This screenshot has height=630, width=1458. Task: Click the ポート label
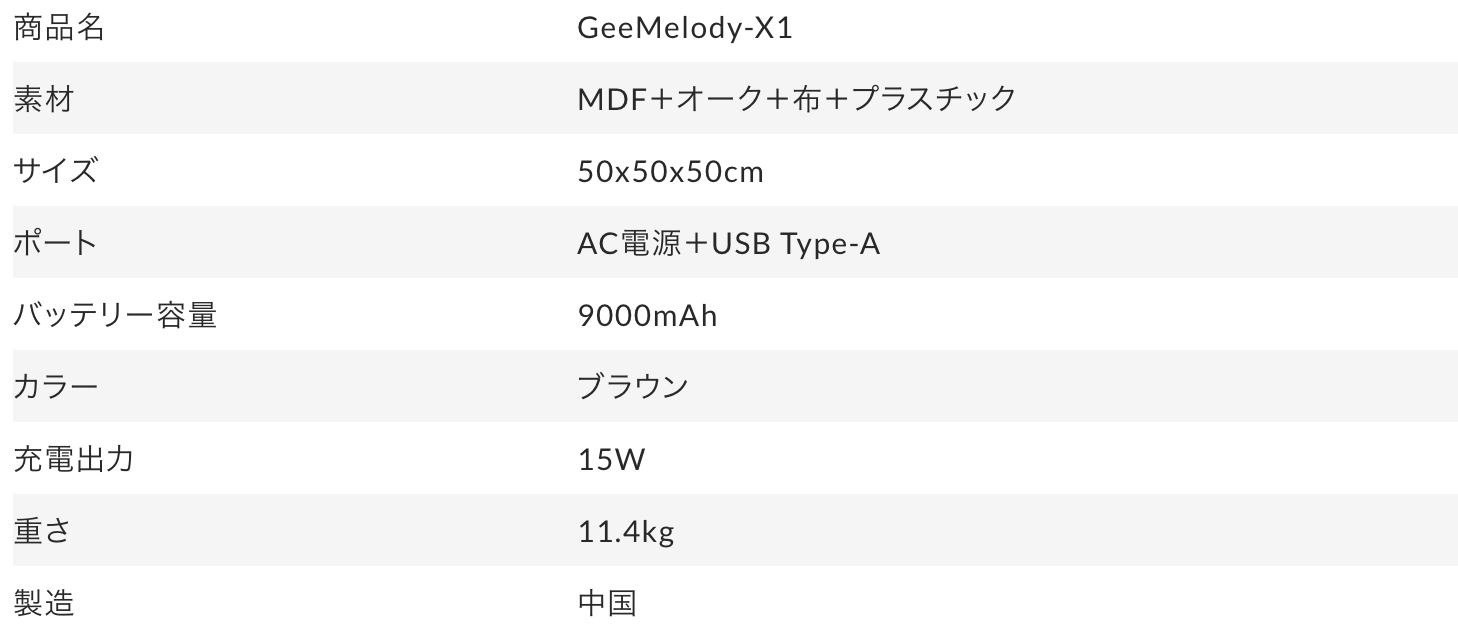pyautogui.click(x=55, y=243)
